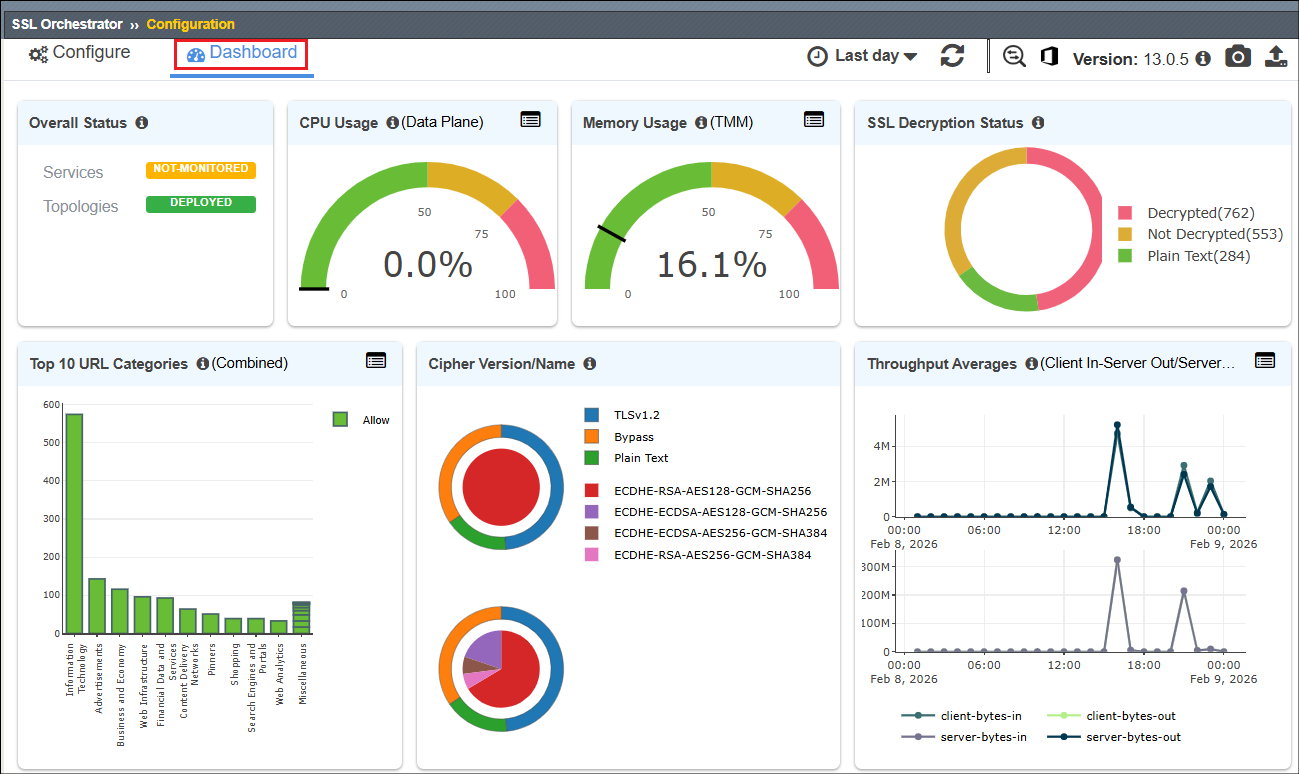
Task: Click the Configuration breadcrumb
Action: coord(191,24)
